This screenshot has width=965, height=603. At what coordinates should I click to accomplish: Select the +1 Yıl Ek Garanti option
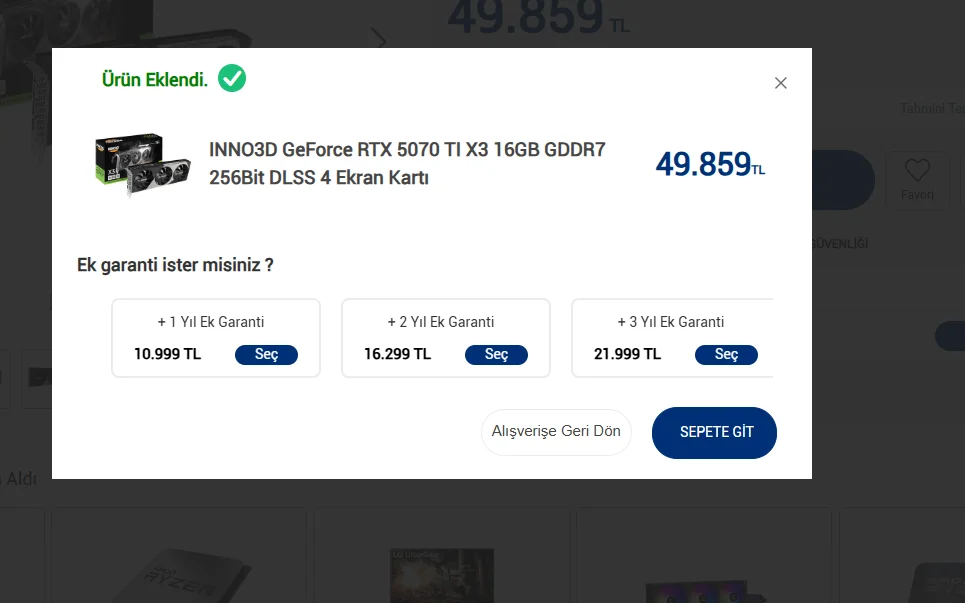266,355
